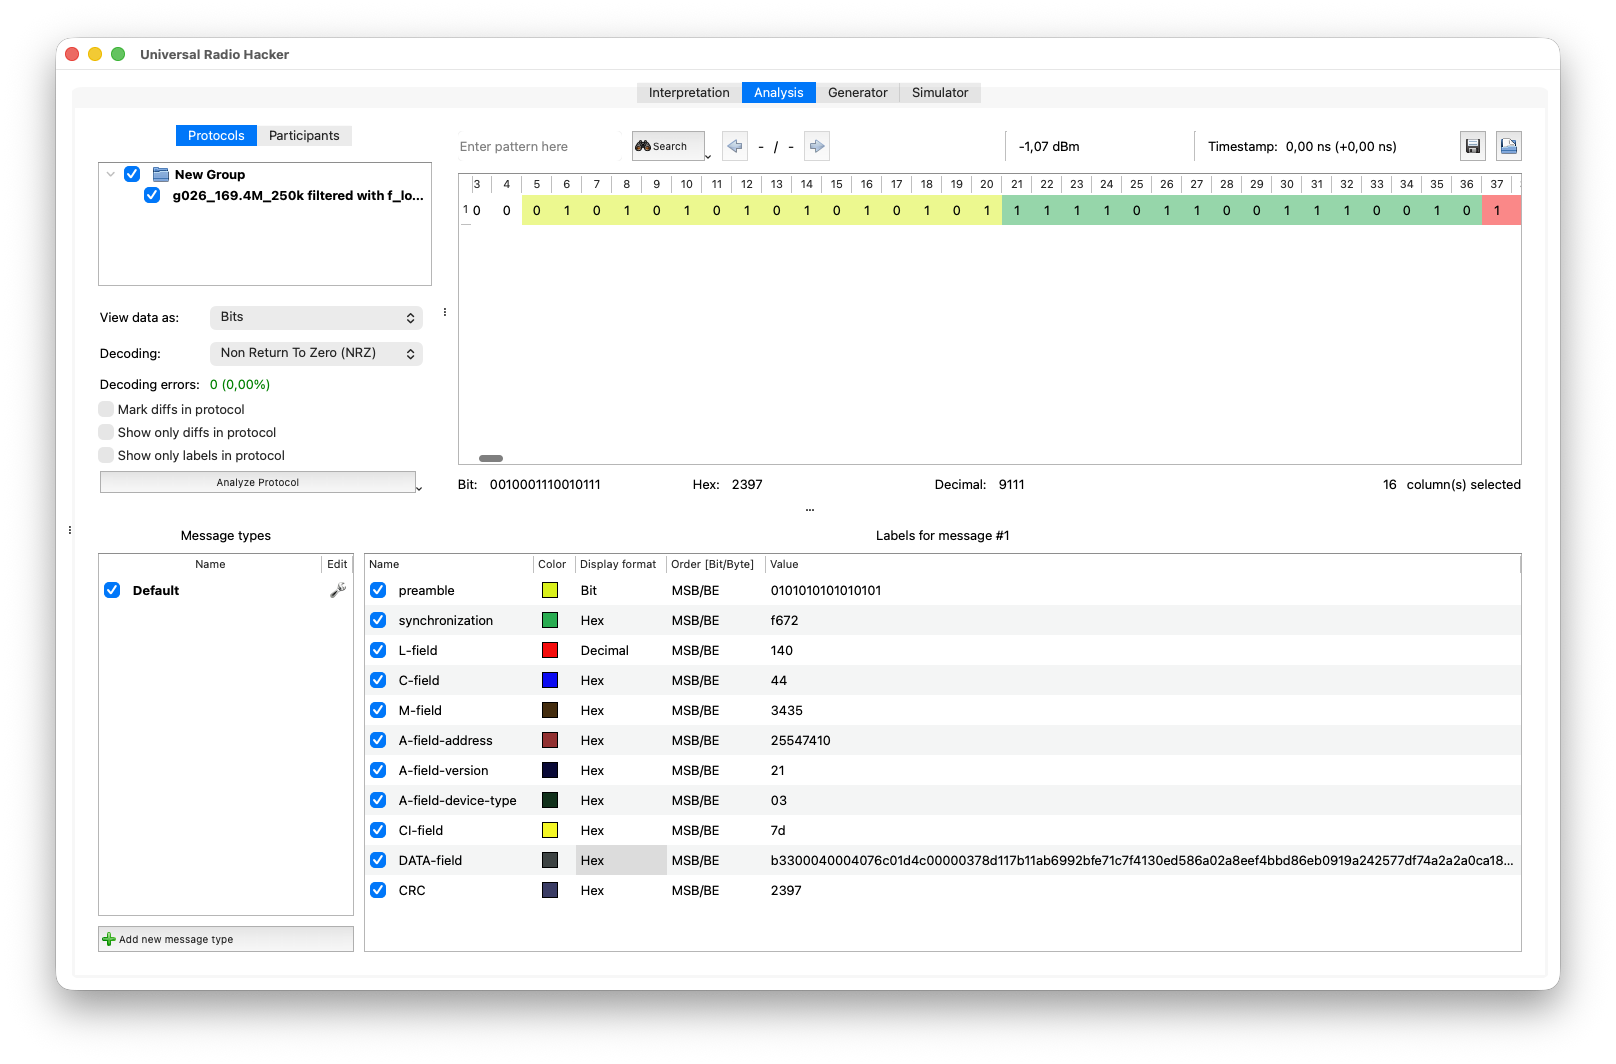The image size is (1616, 1064).
Task: Toggle Show only labels in protocol
Action: coord(106,455)
